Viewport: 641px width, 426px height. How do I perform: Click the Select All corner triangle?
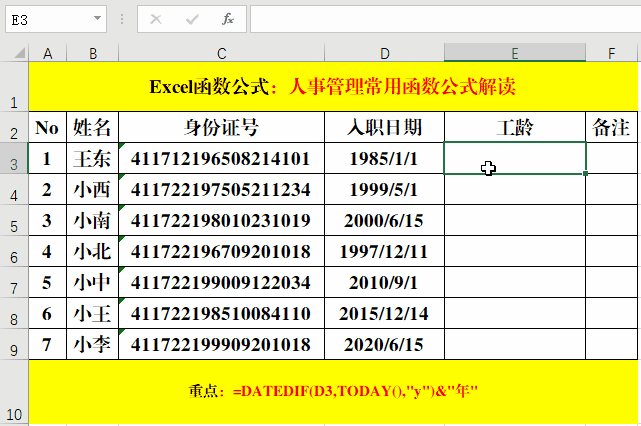coord(19,53)
